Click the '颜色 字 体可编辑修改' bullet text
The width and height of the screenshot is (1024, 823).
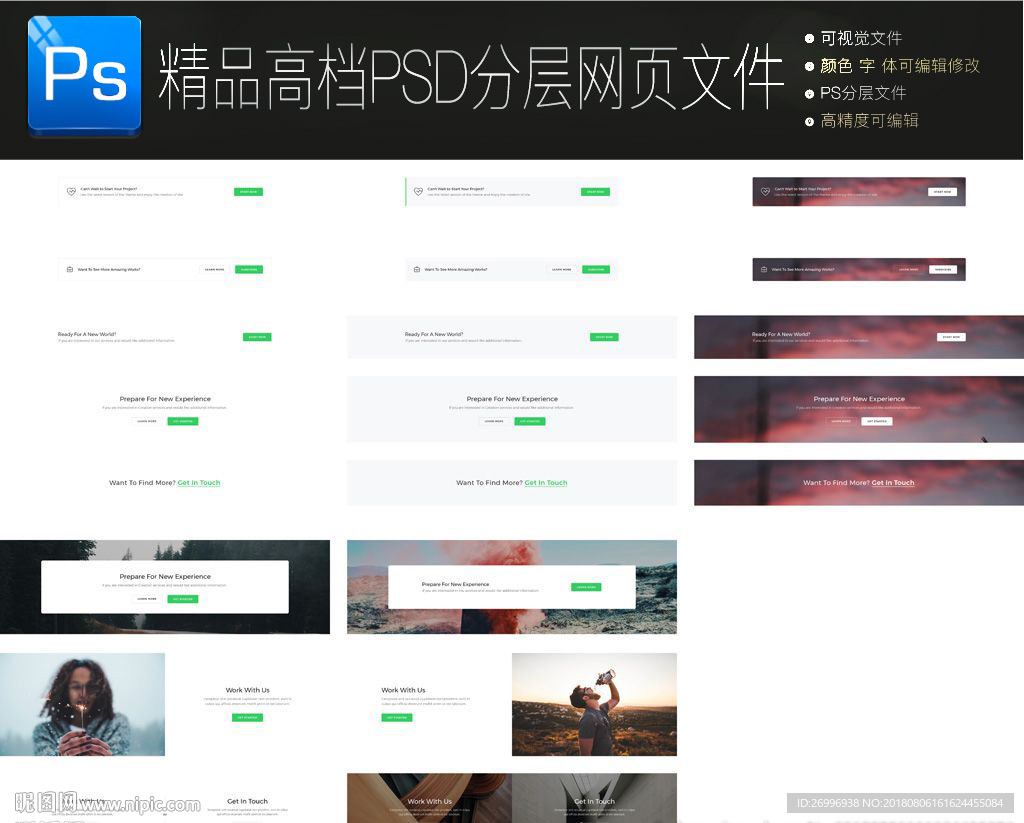[x=900, y=65]
